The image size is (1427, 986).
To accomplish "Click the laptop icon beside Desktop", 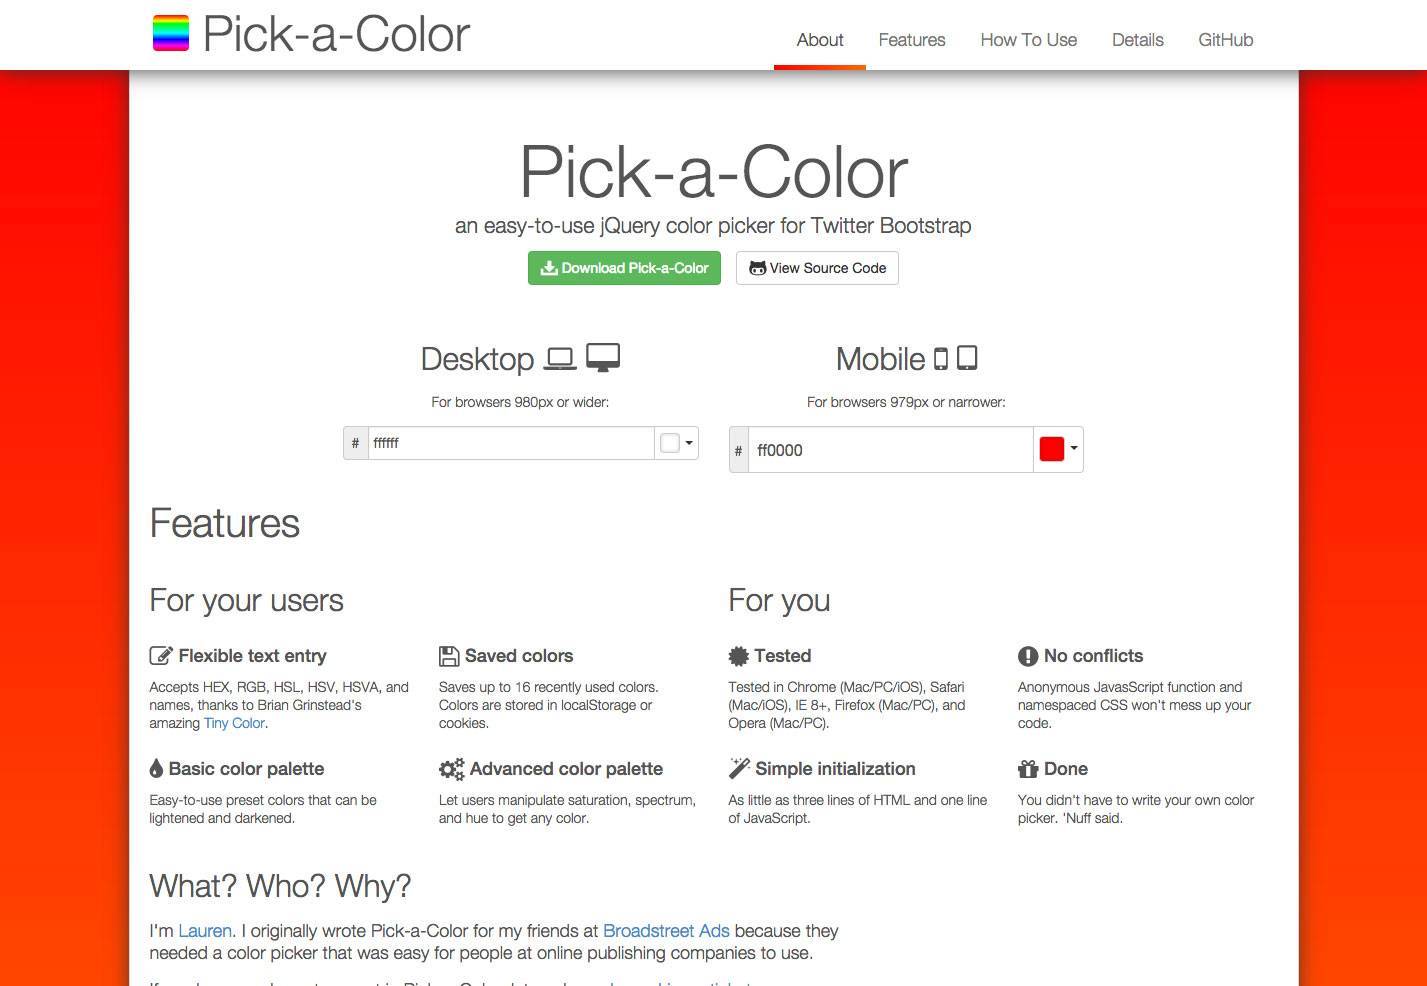I will click(x=560, y=359).
